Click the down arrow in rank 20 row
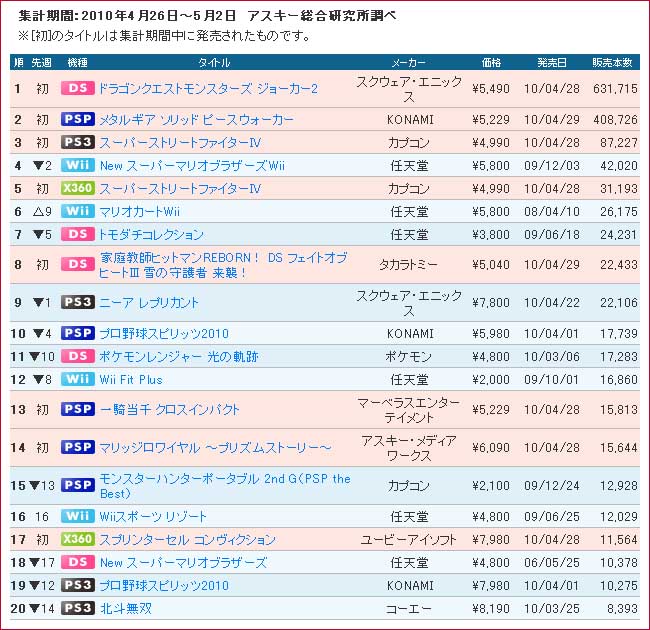The width and height of the screenshot is (650, 630). coord(35,609)
